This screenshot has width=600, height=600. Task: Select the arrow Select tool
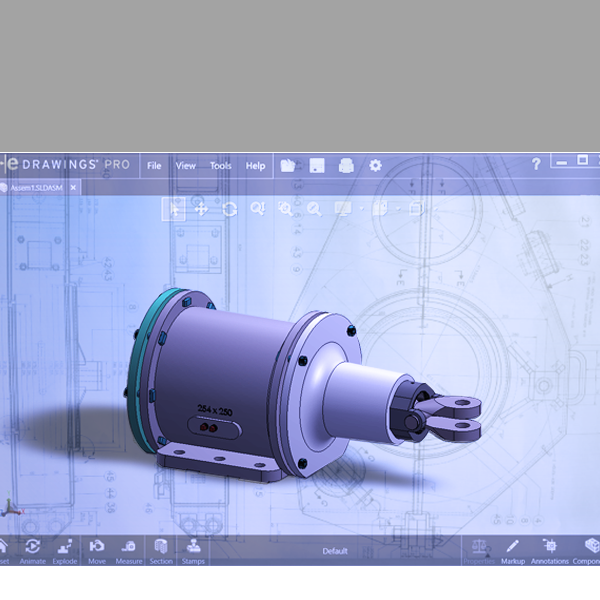(175, 208)
